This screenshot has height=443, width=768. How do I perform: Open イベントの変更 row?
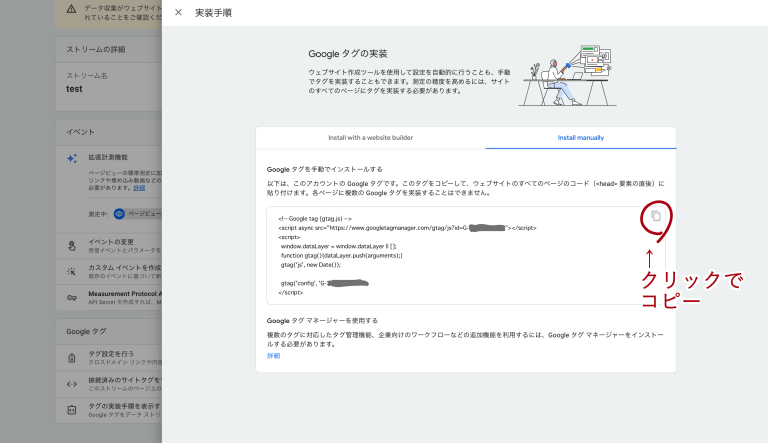(109, 246)
